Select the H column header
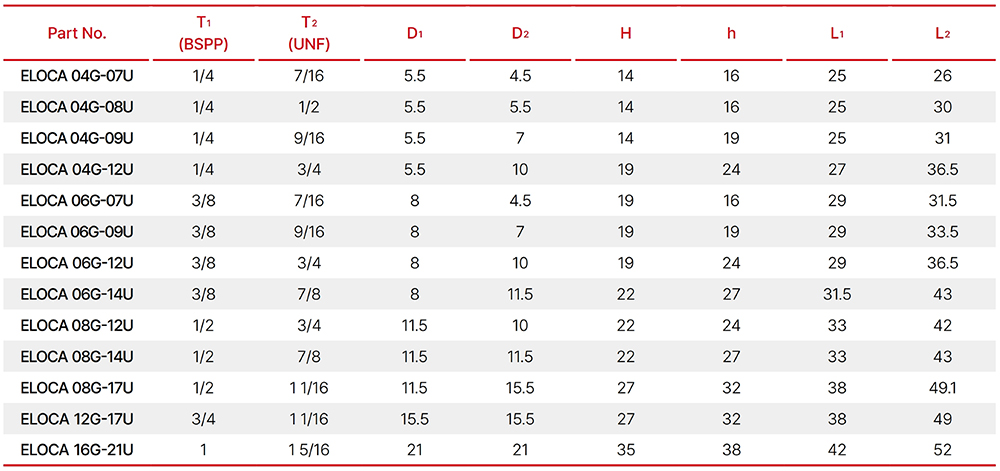Image resolution: width=1000 pixels, height=471 pixels. (x=626, y=33)
